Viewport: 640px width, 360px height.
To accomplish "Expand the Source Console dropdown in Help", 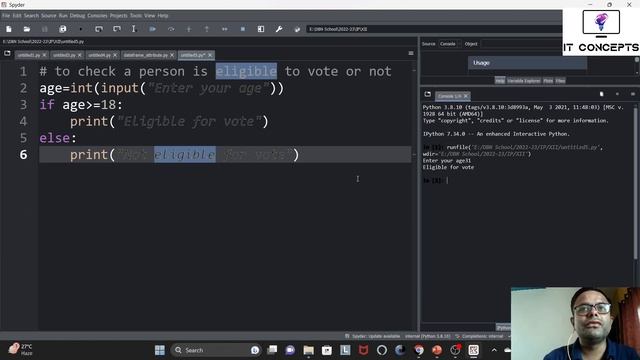I will [x=450, y=44].
